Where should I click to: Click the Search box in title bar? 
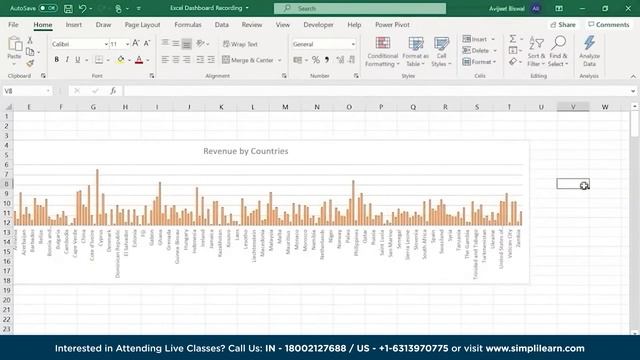[x=360, y=8]
